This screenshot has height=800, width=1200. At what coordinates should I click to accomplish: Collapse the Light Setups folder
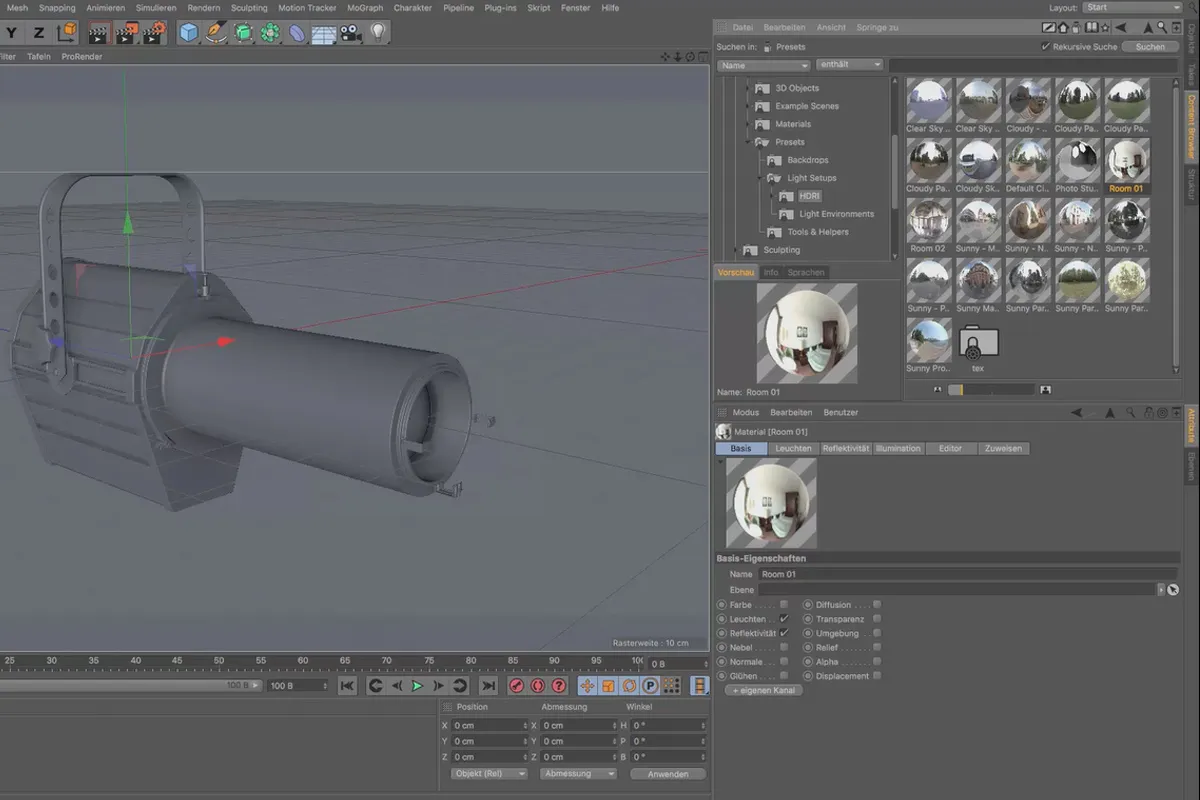(x=760, y=178)
